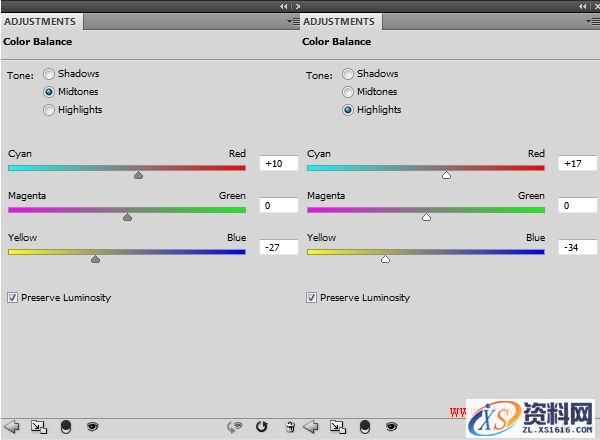Select the Midtones tone in the right panel

pos(348,92)
